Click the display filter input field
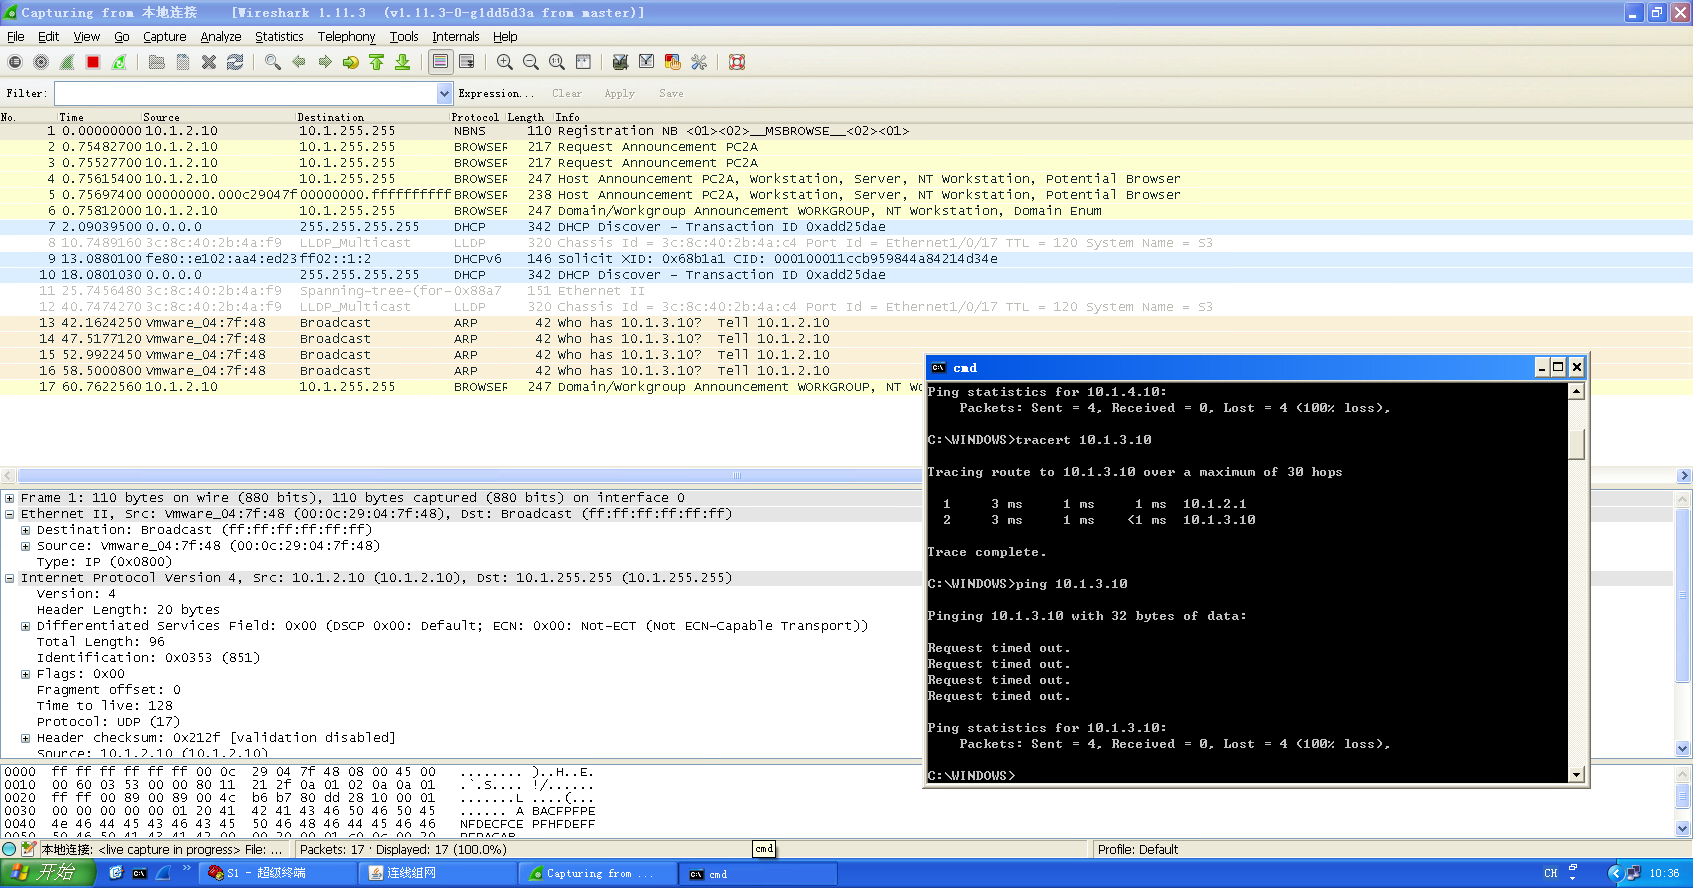The image size is (1693, 888). tap(246, 93)
